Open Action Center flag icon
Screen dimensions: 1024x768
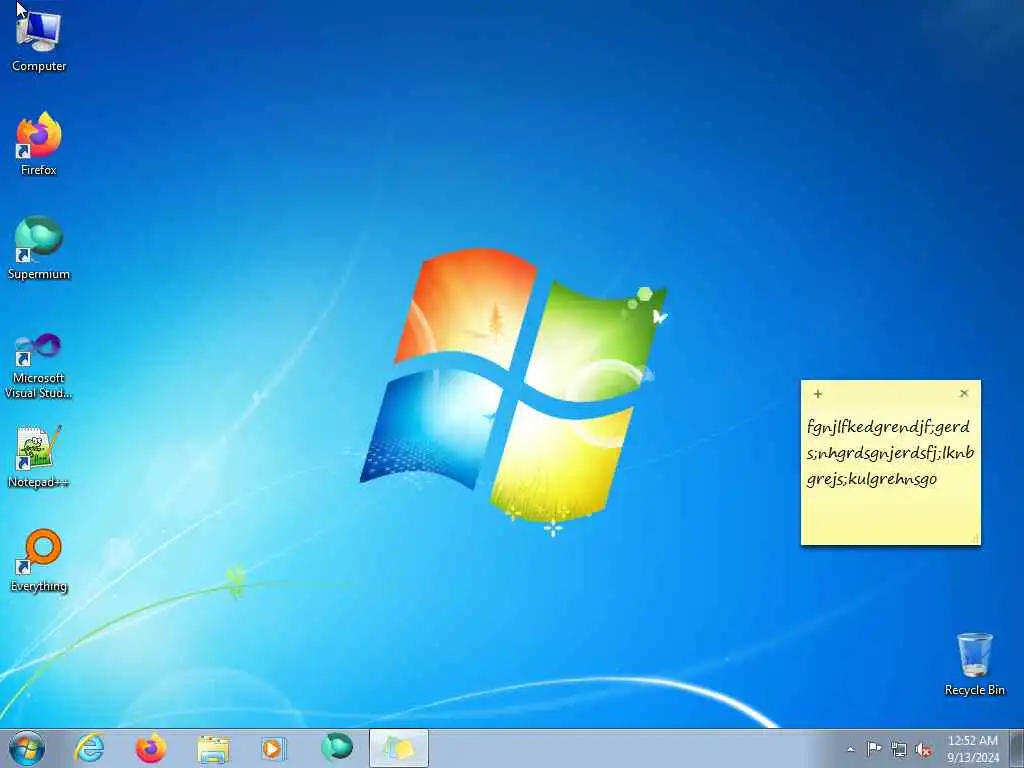[x=873, y=748]
